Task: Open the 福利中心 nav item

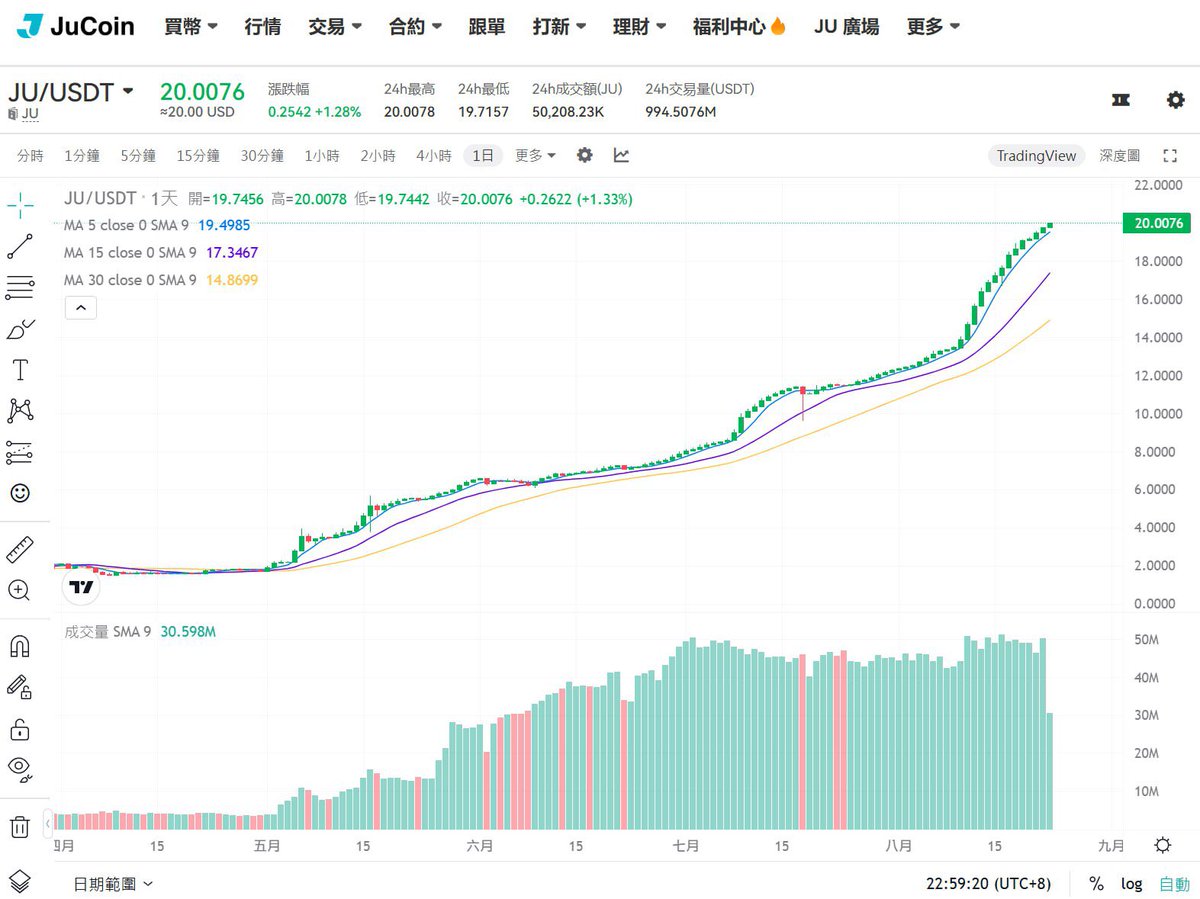Action: click(x=739, y=27)
